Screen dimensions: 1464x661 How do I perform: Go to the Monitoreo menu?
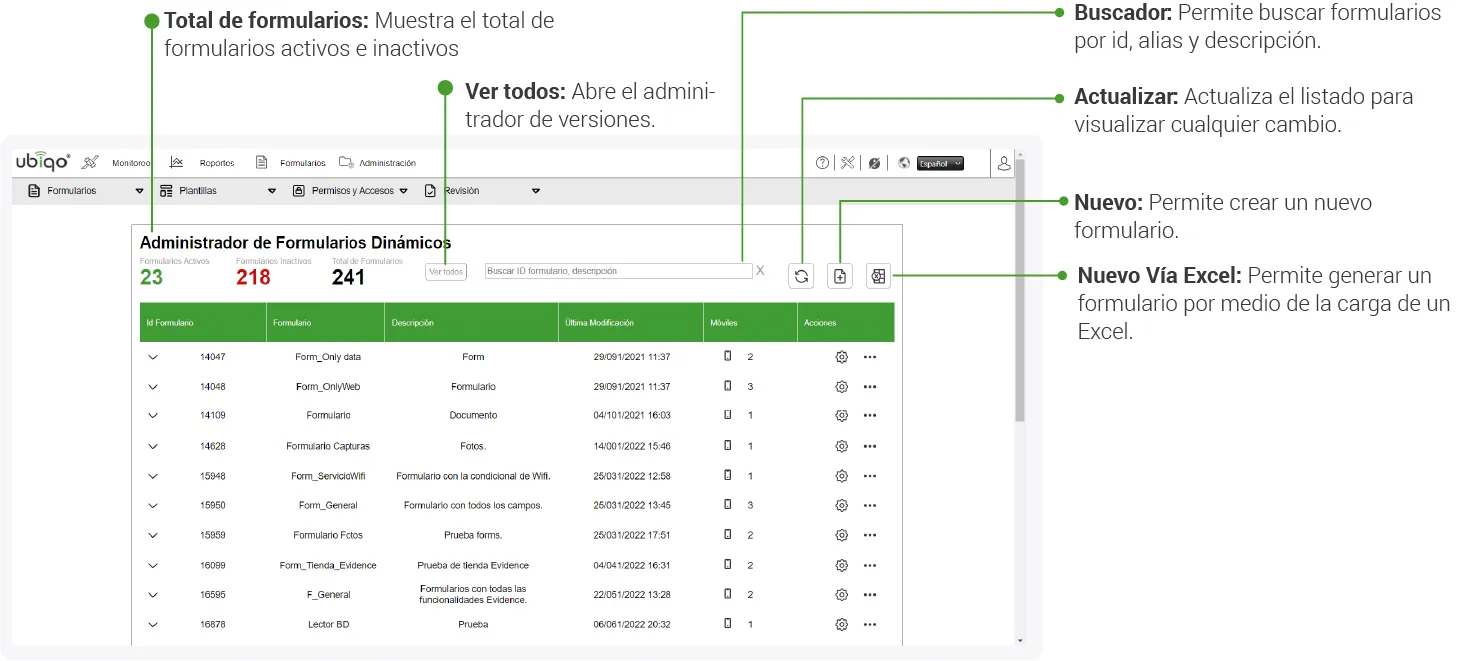[x=131, y=163]
